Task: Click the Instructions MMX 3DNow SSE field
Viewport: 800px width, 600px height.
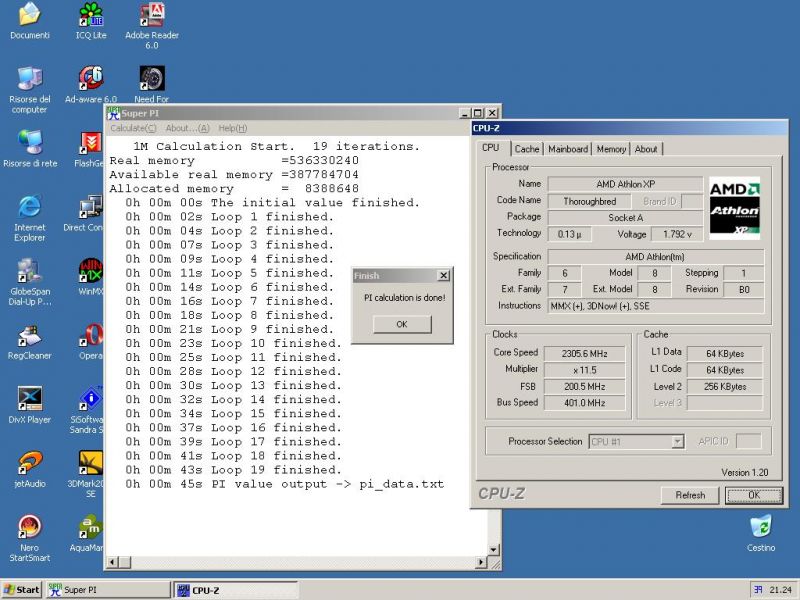Action: (x=656, y=306)
